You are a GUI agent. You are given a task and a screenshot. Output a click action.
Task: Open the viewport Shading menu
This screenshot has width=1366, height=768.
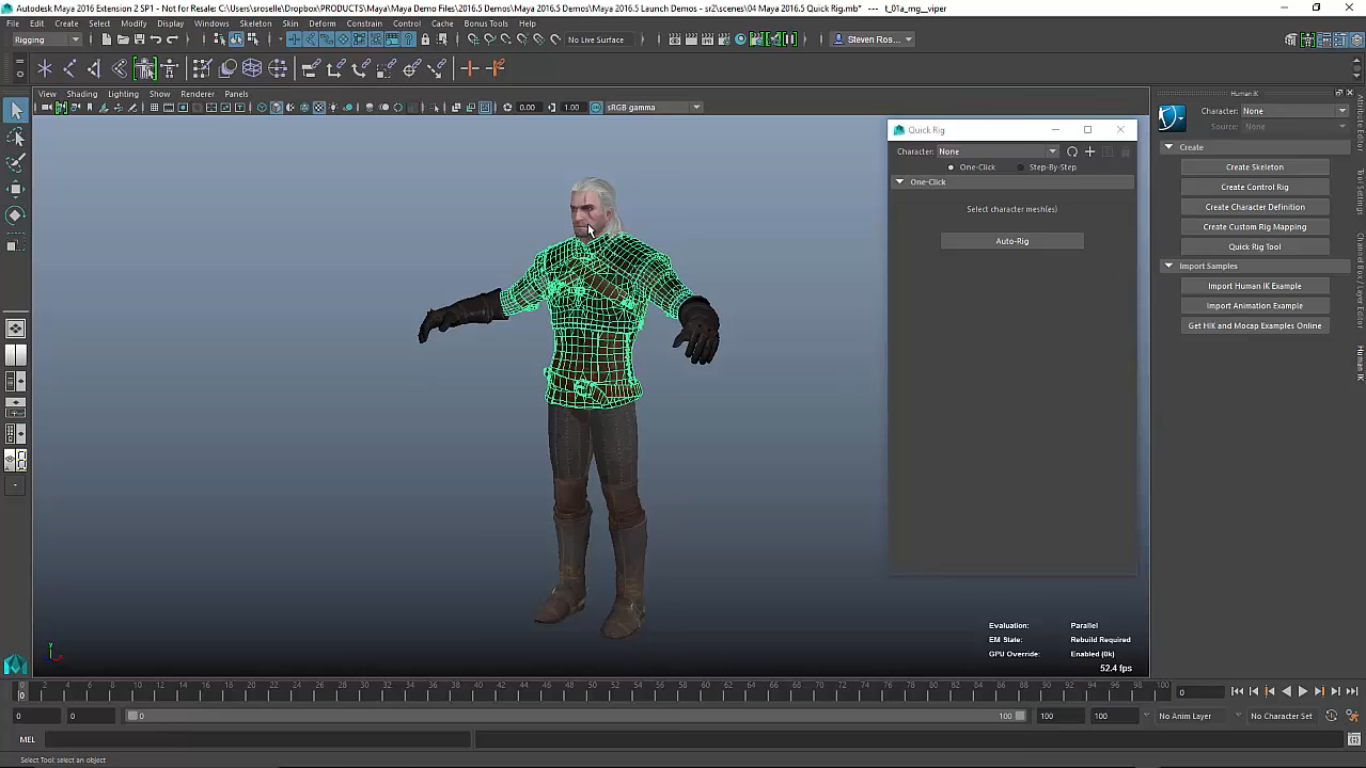pyautogui.click(x=82, y=94)
